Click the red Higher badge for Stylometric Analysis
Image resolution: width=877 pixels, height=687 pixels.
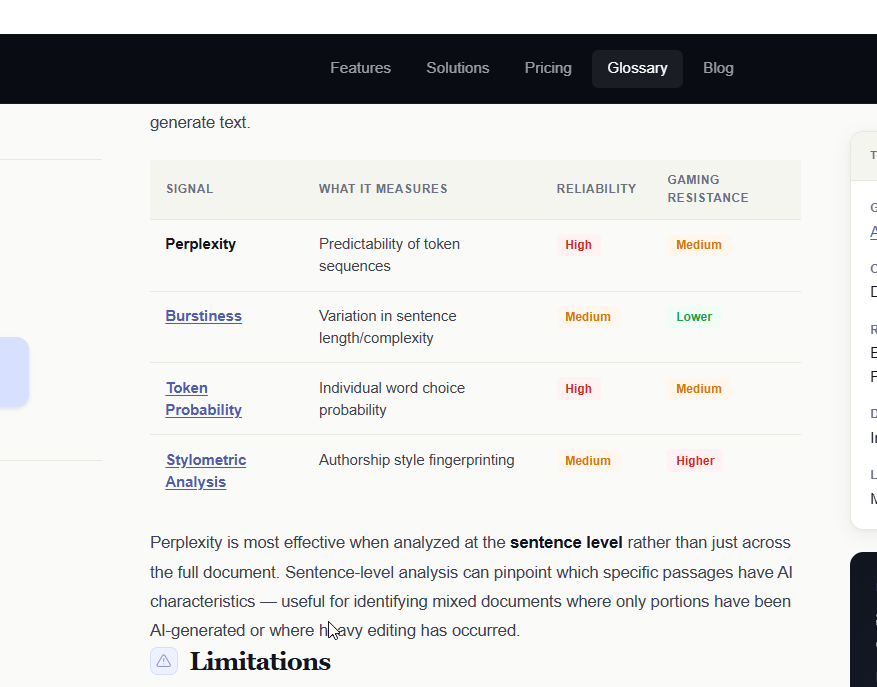(x=695, y=461)
